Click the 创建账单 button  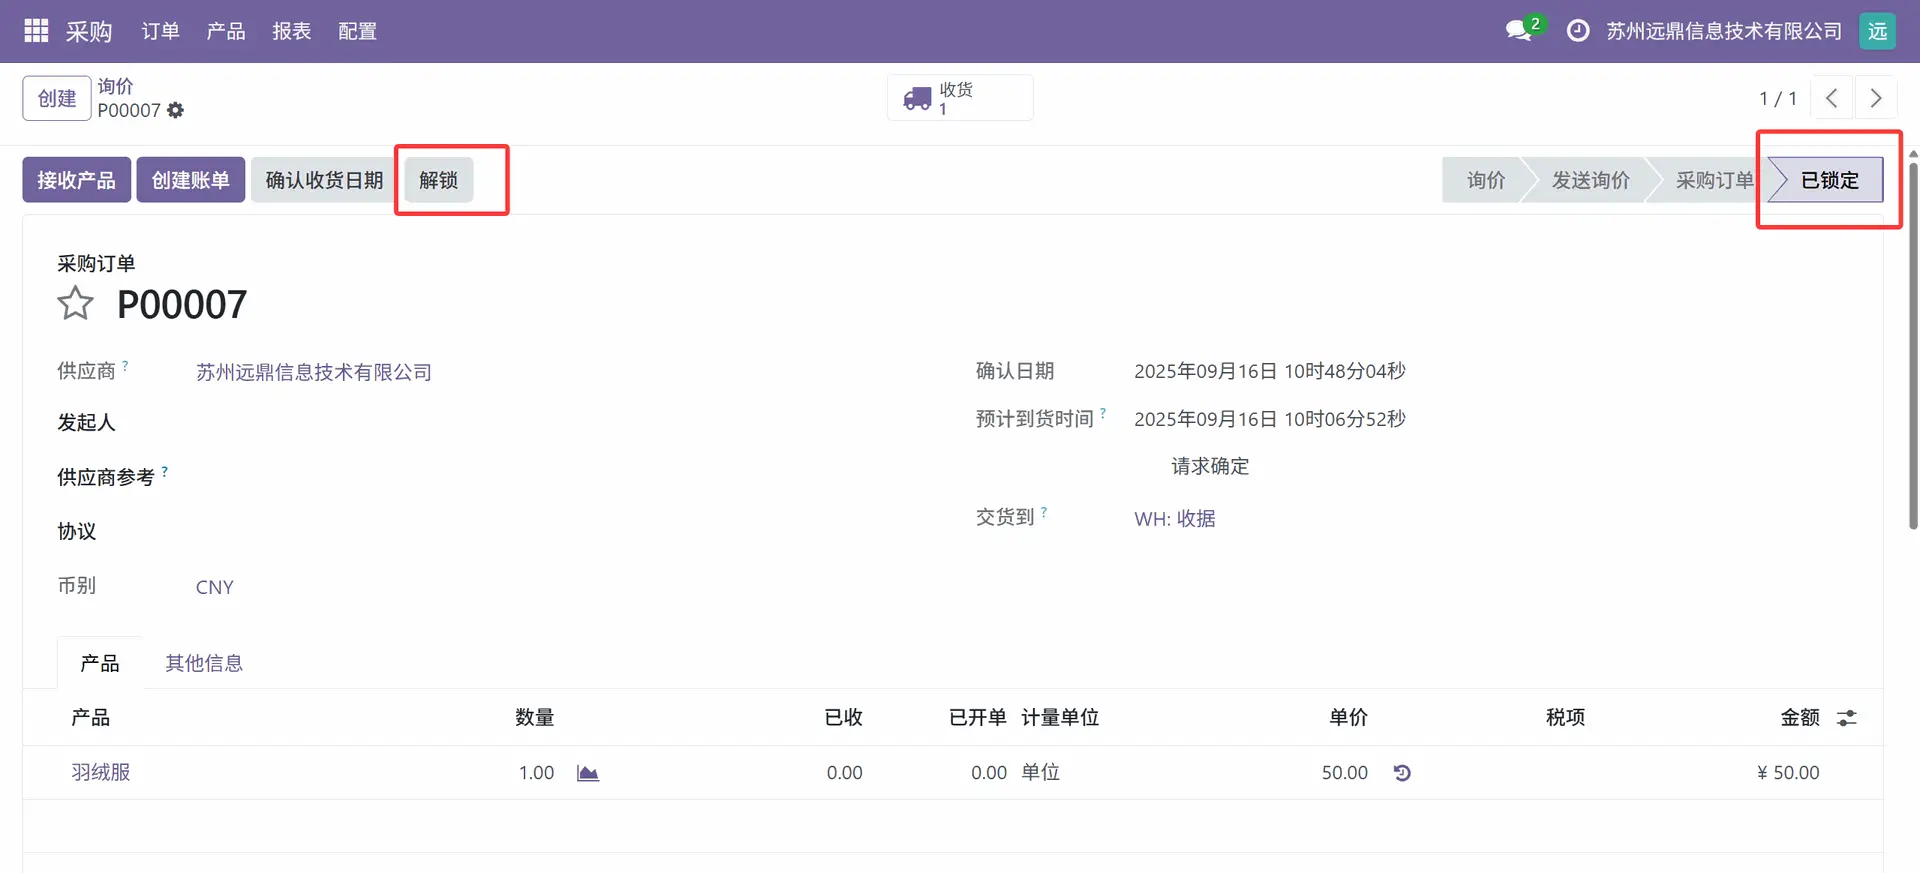point(190,180)
